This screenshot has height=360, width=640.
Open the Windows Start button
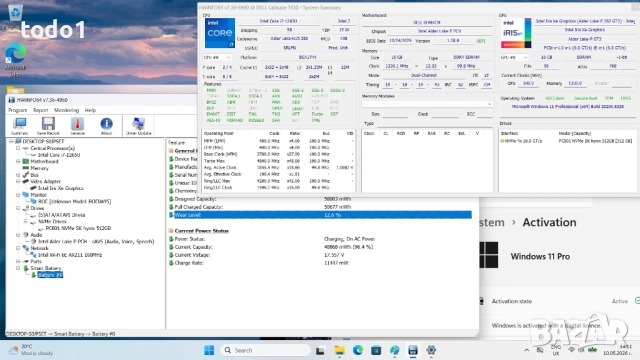209,350
